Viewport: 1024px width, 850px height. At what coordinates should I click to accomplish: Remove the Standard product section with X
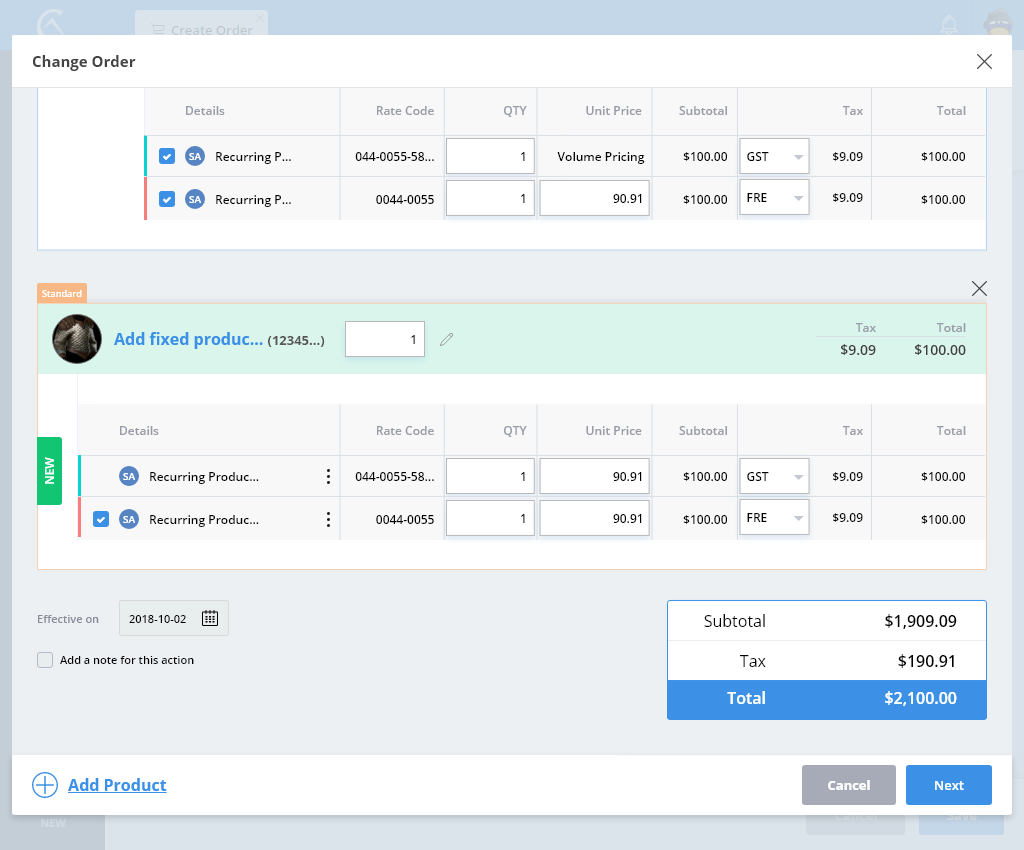[x=979, y=289]
